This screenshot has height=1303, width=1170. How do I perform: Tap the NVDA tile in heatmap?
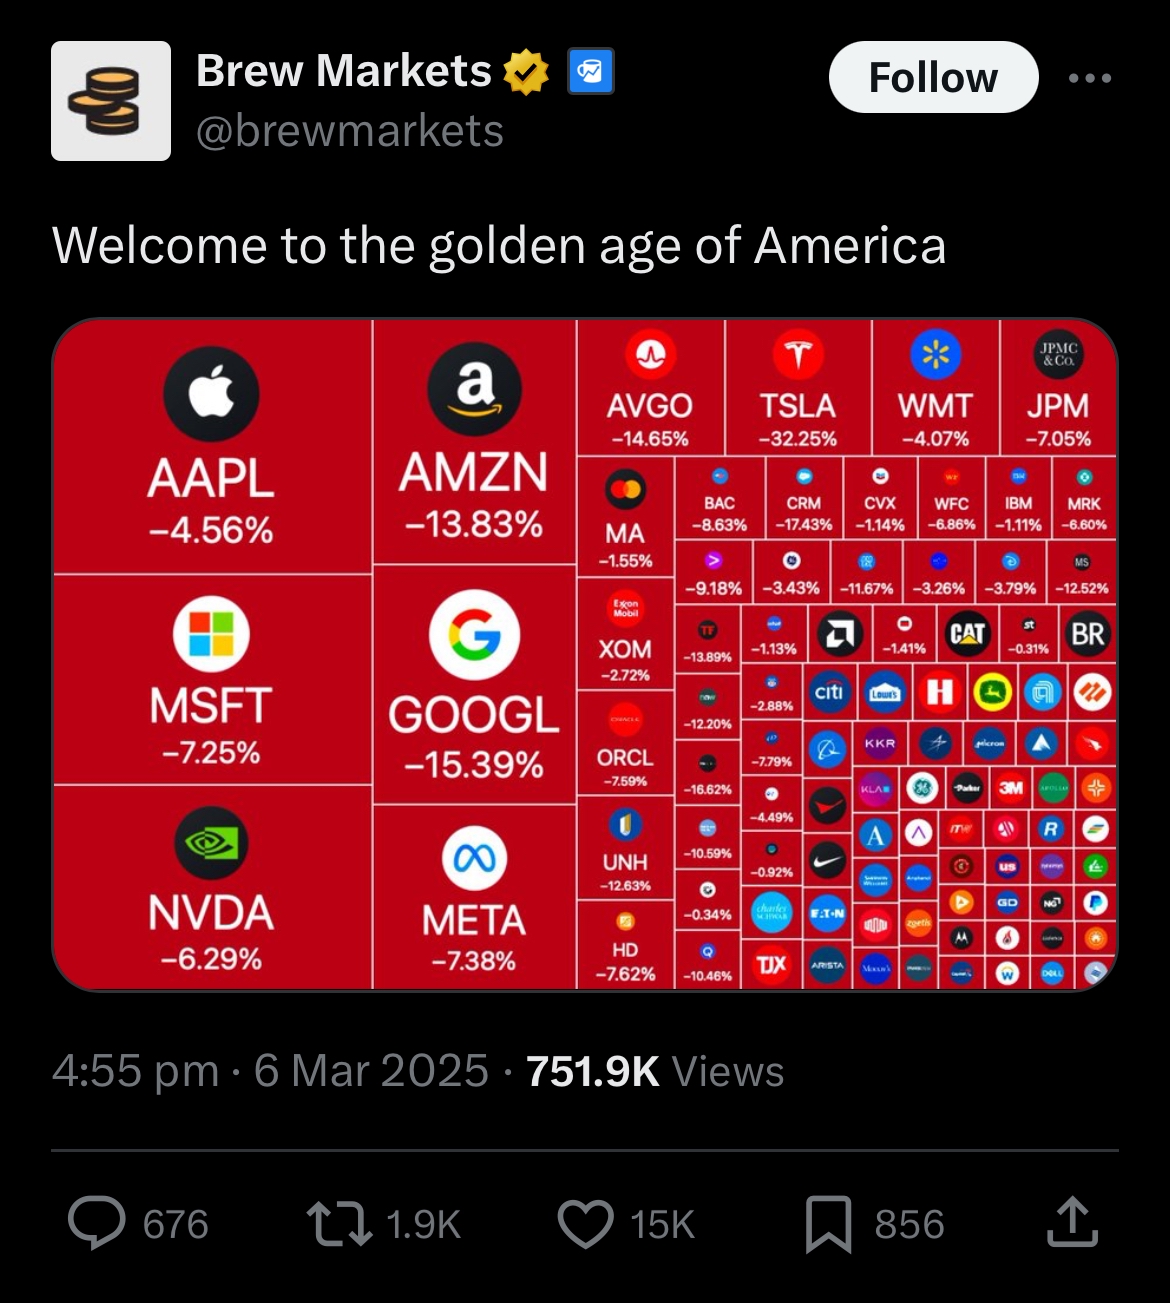point(212,886)
